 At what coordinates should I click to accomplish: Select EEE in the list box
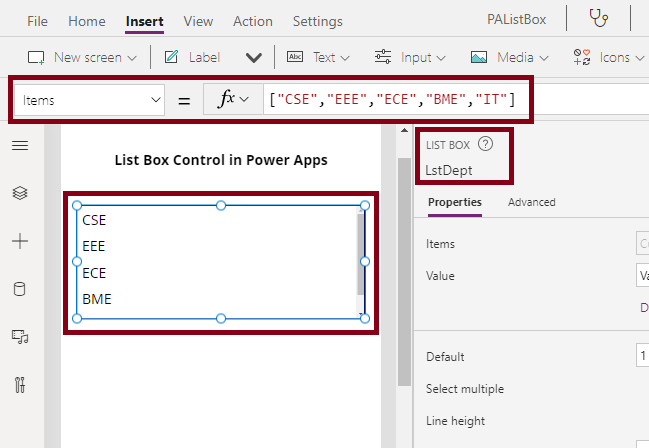click(94, 246)
